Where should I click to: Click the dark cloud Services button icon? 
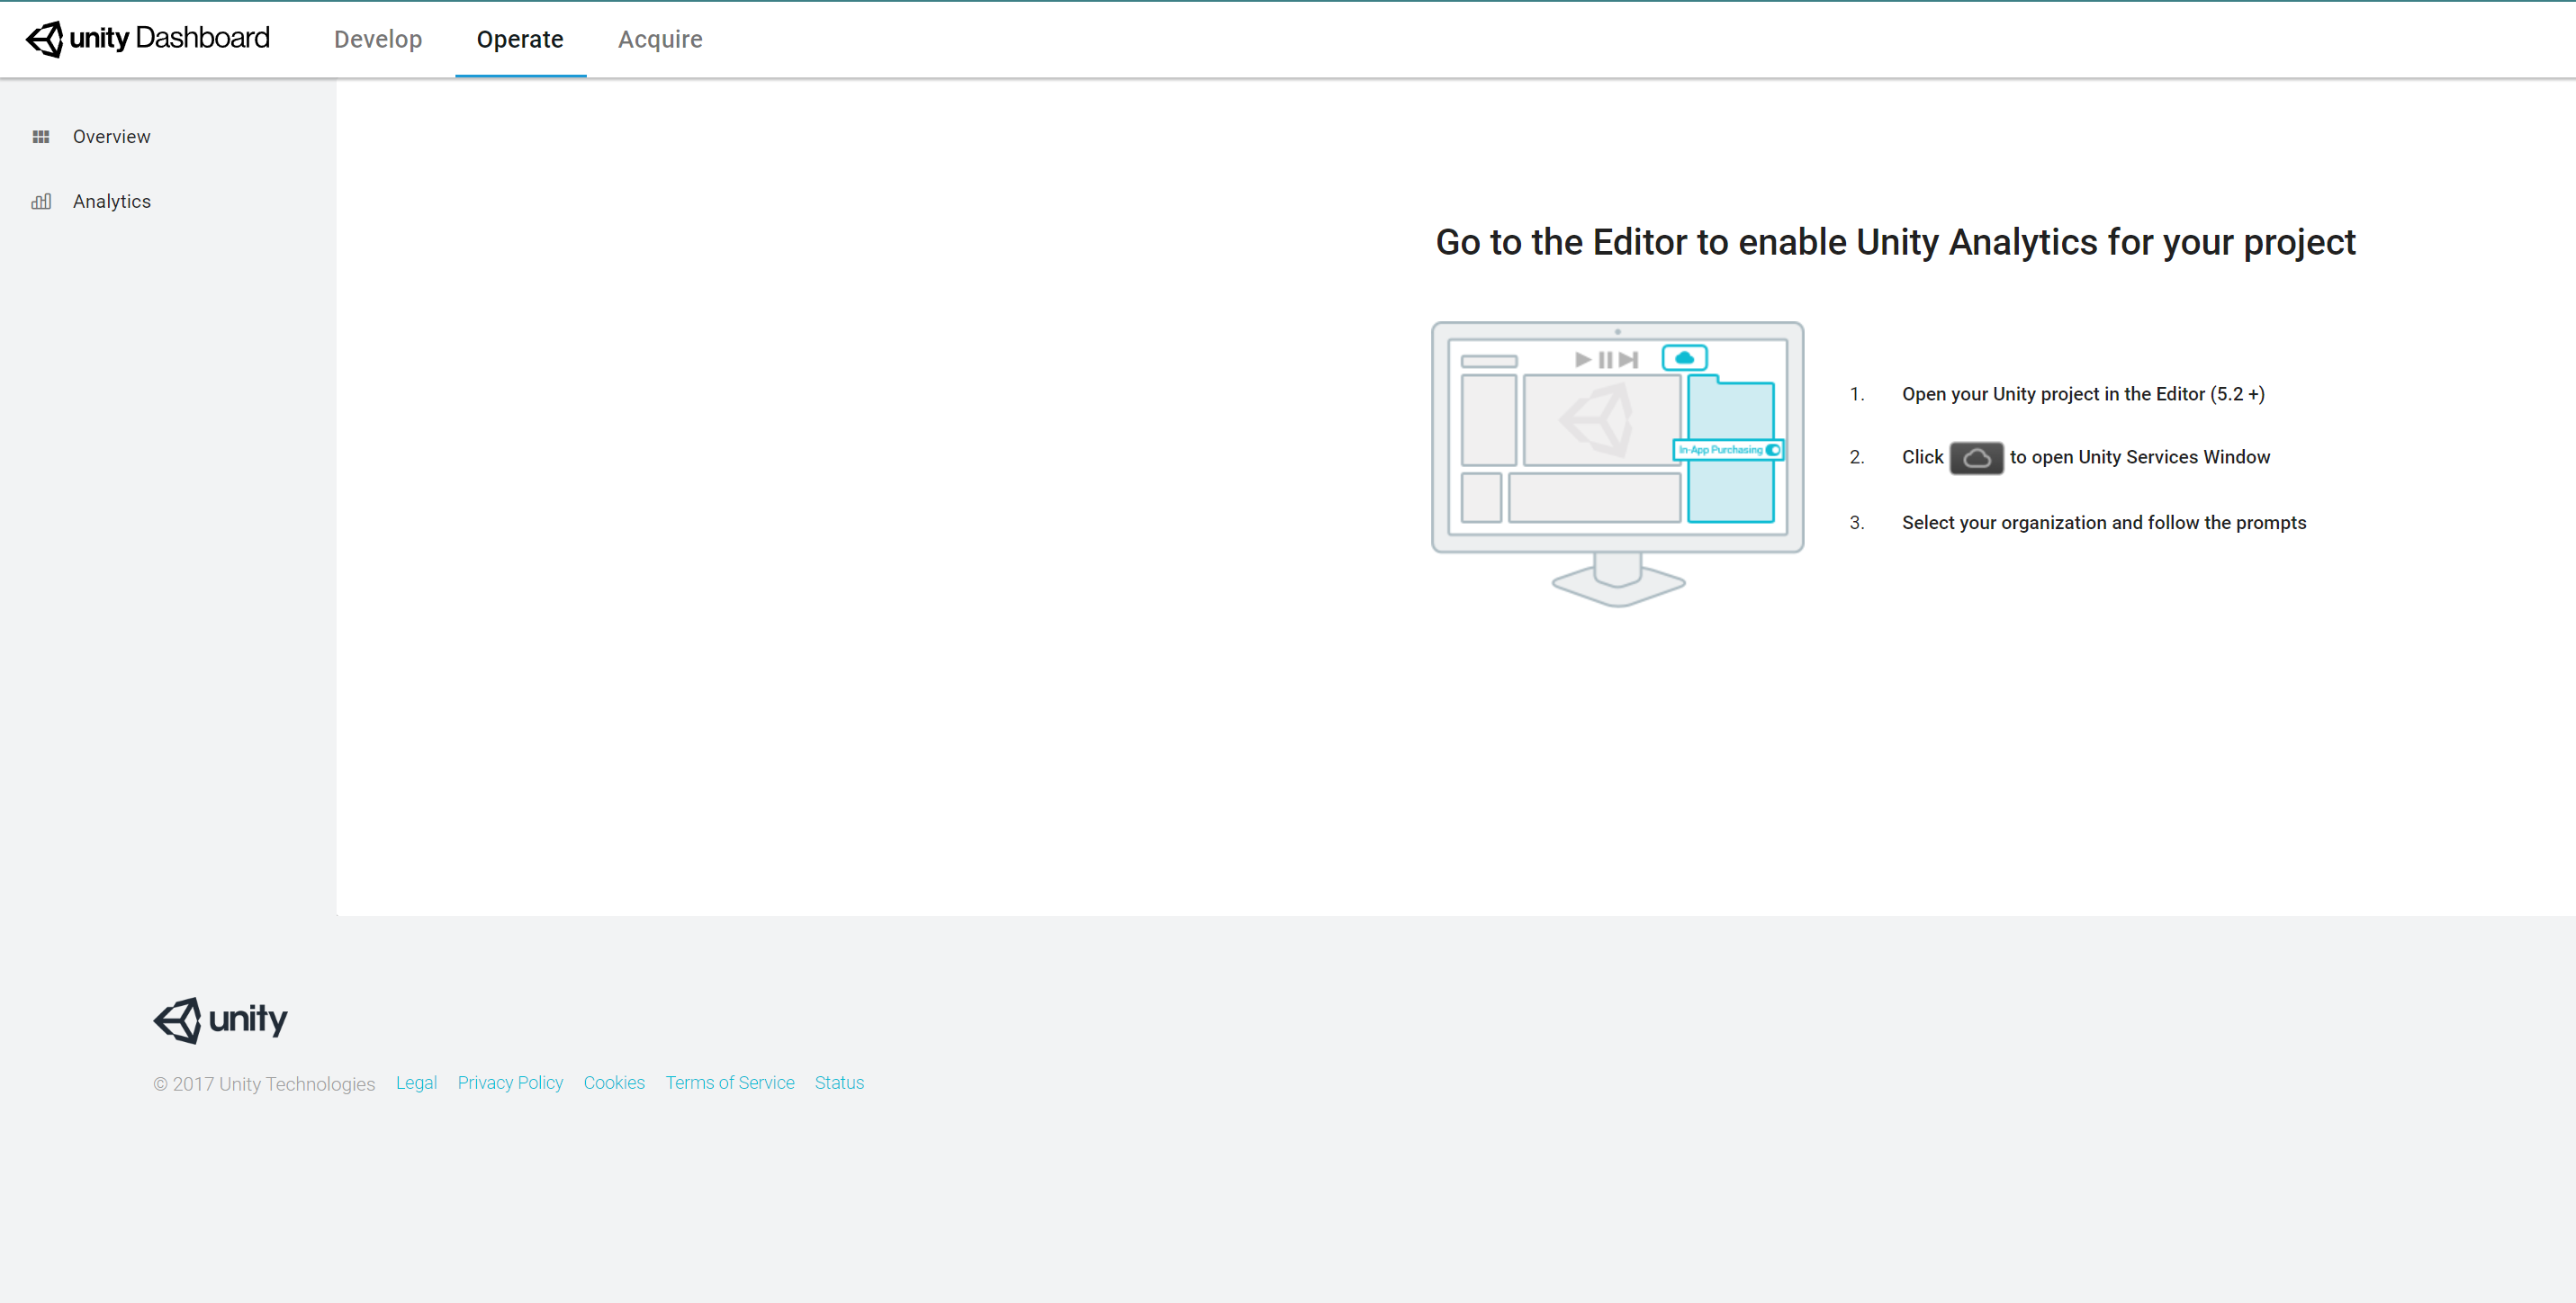pyautogui.click(x=1975, y=458)
